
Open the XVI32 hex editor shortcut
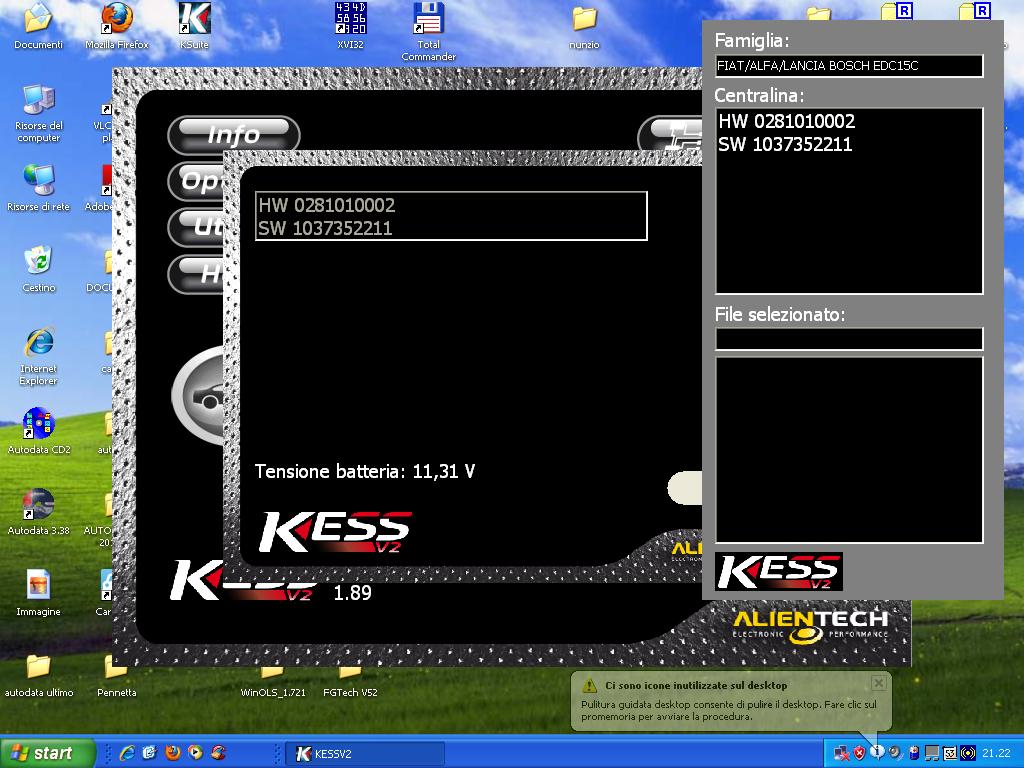coord(350,26)
